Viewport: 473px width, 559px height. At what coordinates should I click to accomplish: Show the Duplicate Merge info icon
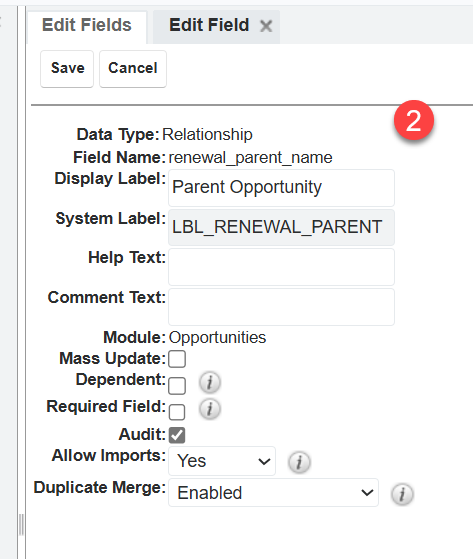pos(402,494)
